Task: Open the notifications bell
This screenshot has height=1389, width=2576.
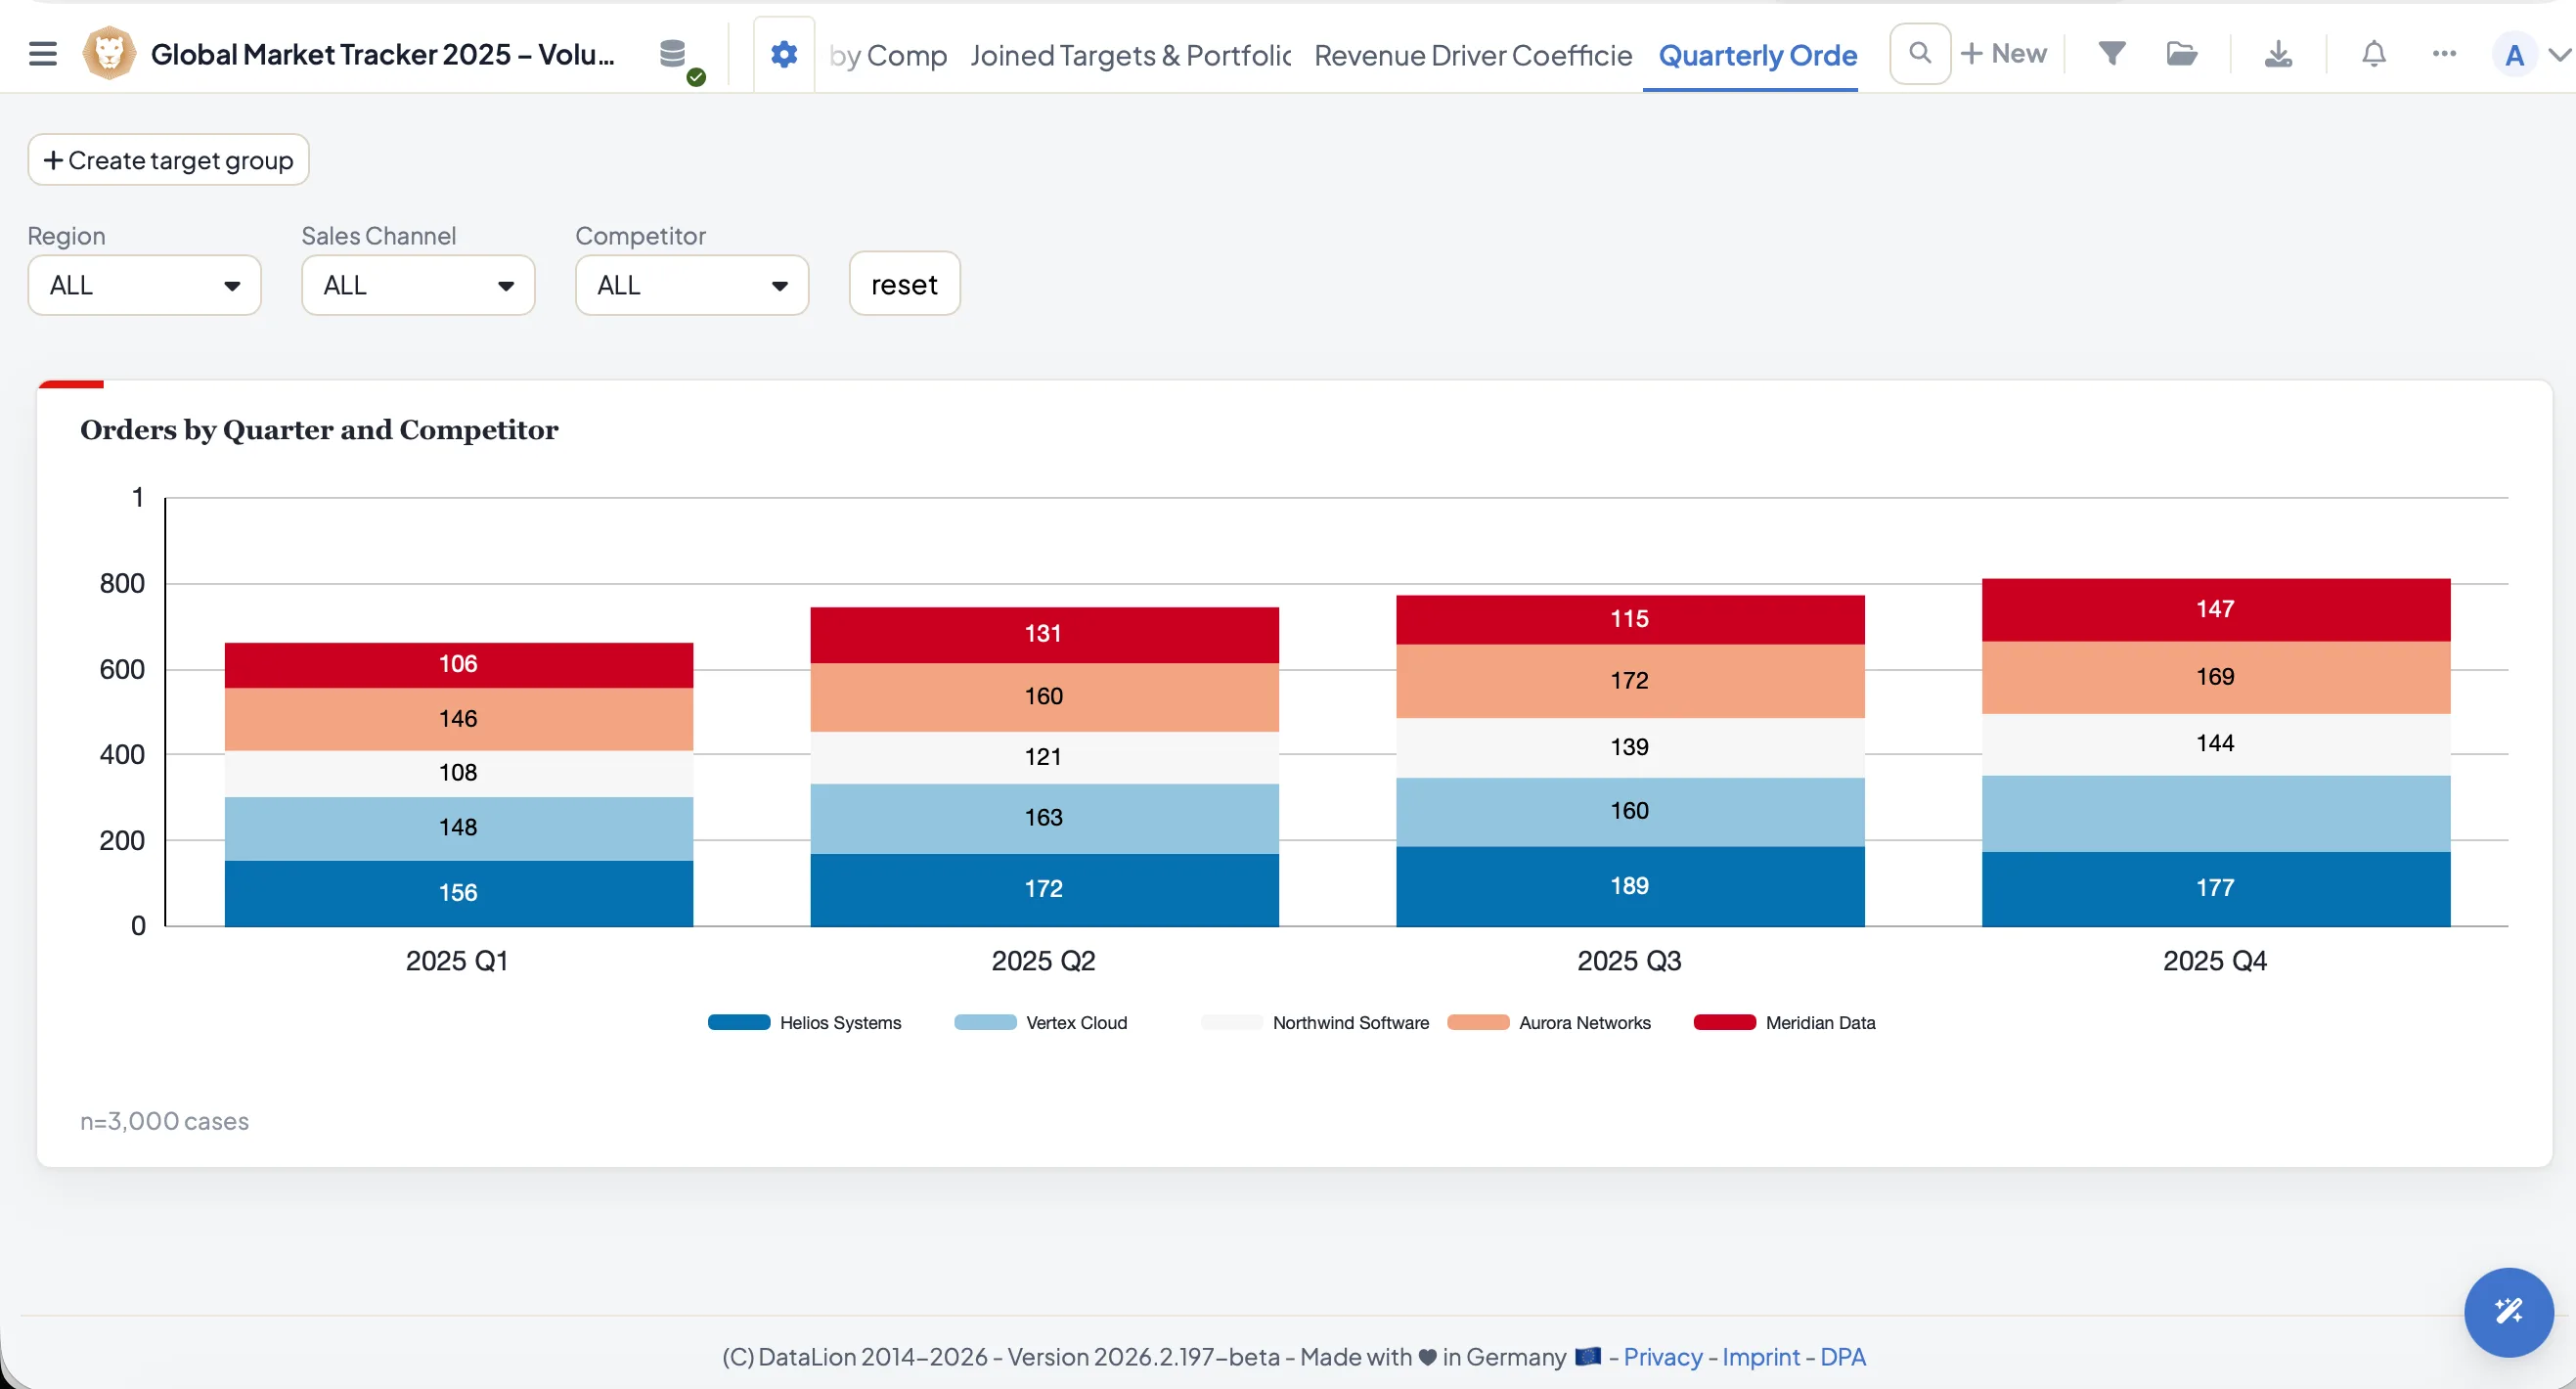Action: coord(2374,54)
